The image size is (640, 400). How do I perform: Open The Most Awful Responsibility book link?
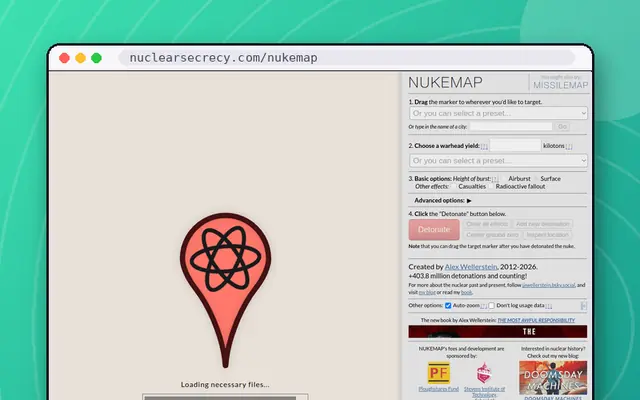tap(536, 320)
